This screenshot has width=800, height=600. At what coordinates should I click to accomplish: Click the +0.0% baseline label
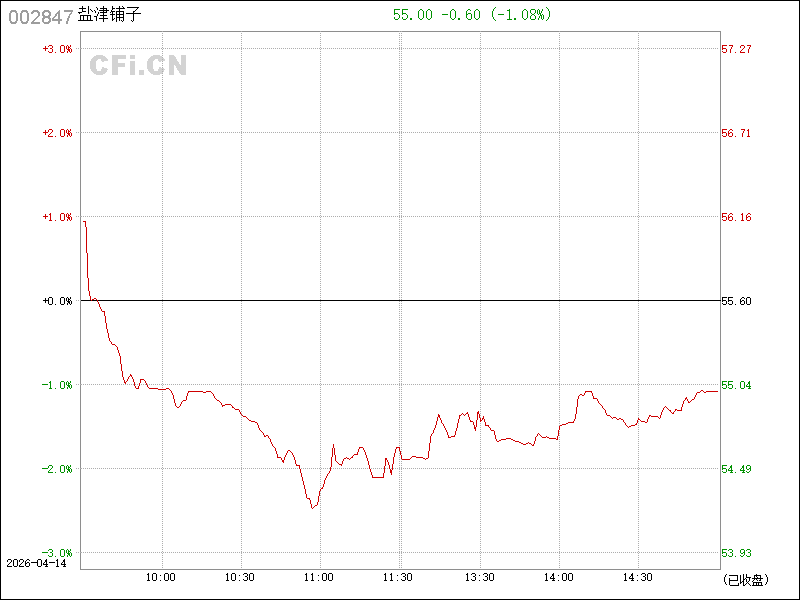[57, 301]
